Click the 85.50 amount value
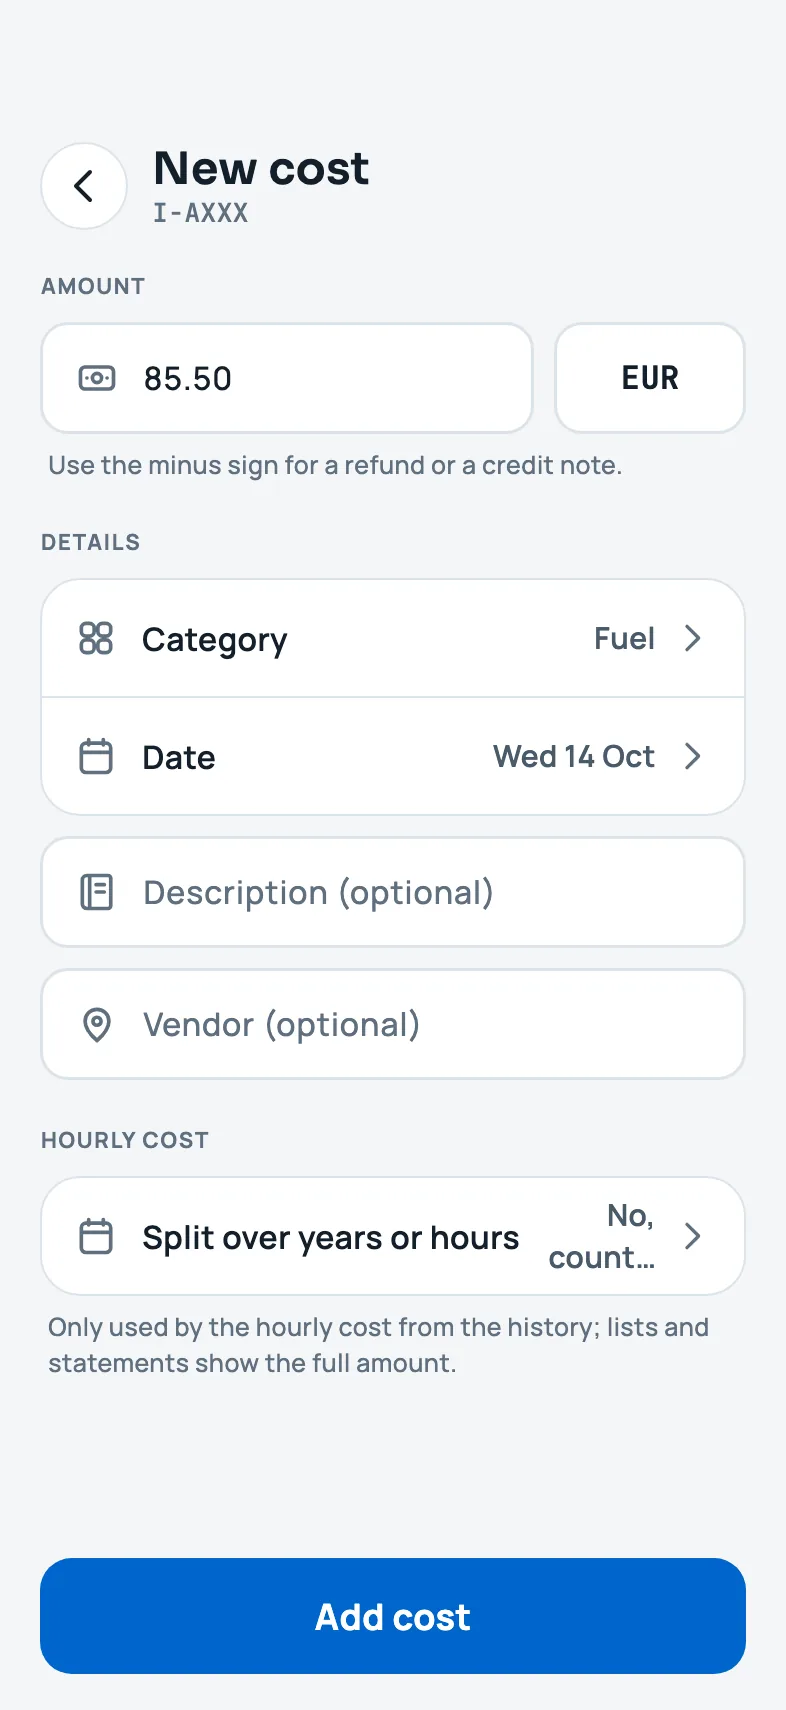Image resolution: width=786 pixels, height=1710 pixels. [x=188, y=379]
